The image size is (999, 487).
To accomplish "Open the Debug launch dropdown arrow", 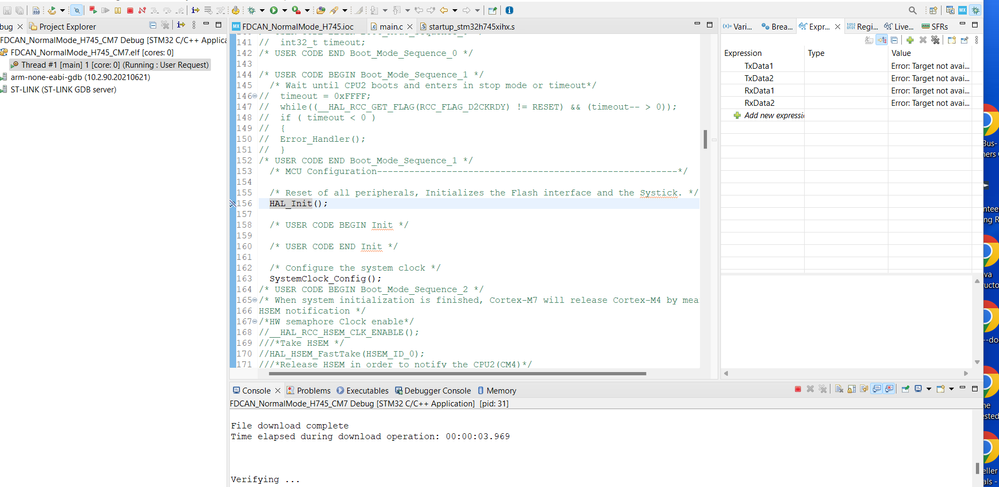I will coord(262,10).
